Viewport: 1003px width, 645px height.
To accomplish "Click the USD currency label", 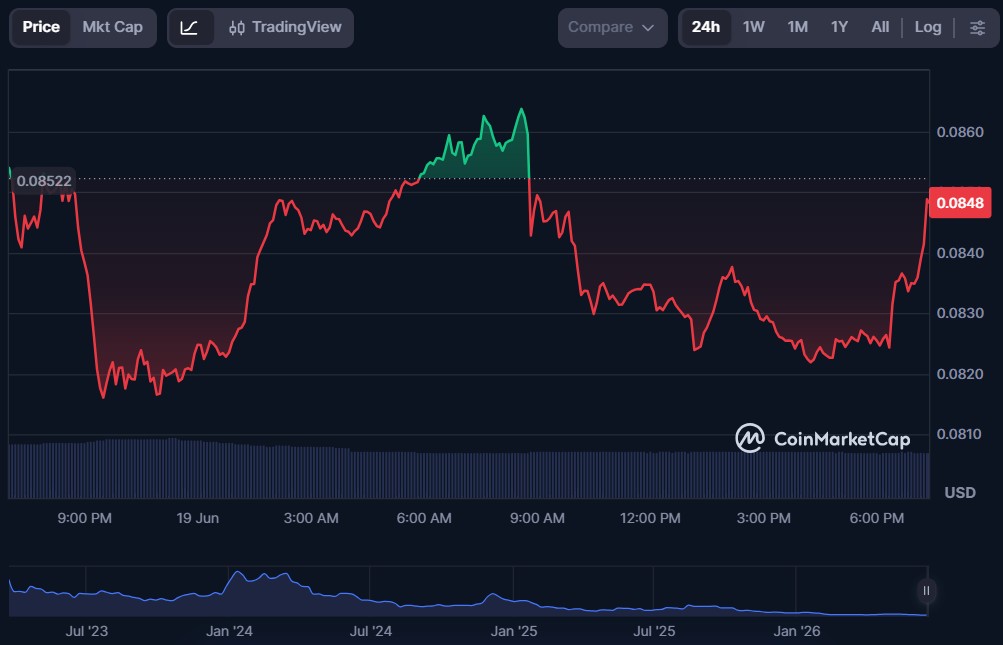I will [960, 493].
